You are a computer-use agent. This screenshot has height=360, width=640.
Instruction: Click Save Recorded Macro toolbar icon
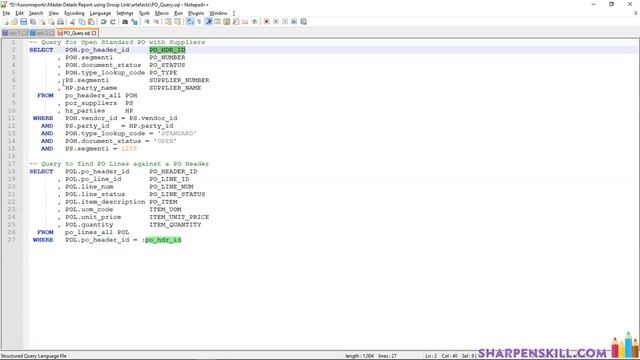303,22
